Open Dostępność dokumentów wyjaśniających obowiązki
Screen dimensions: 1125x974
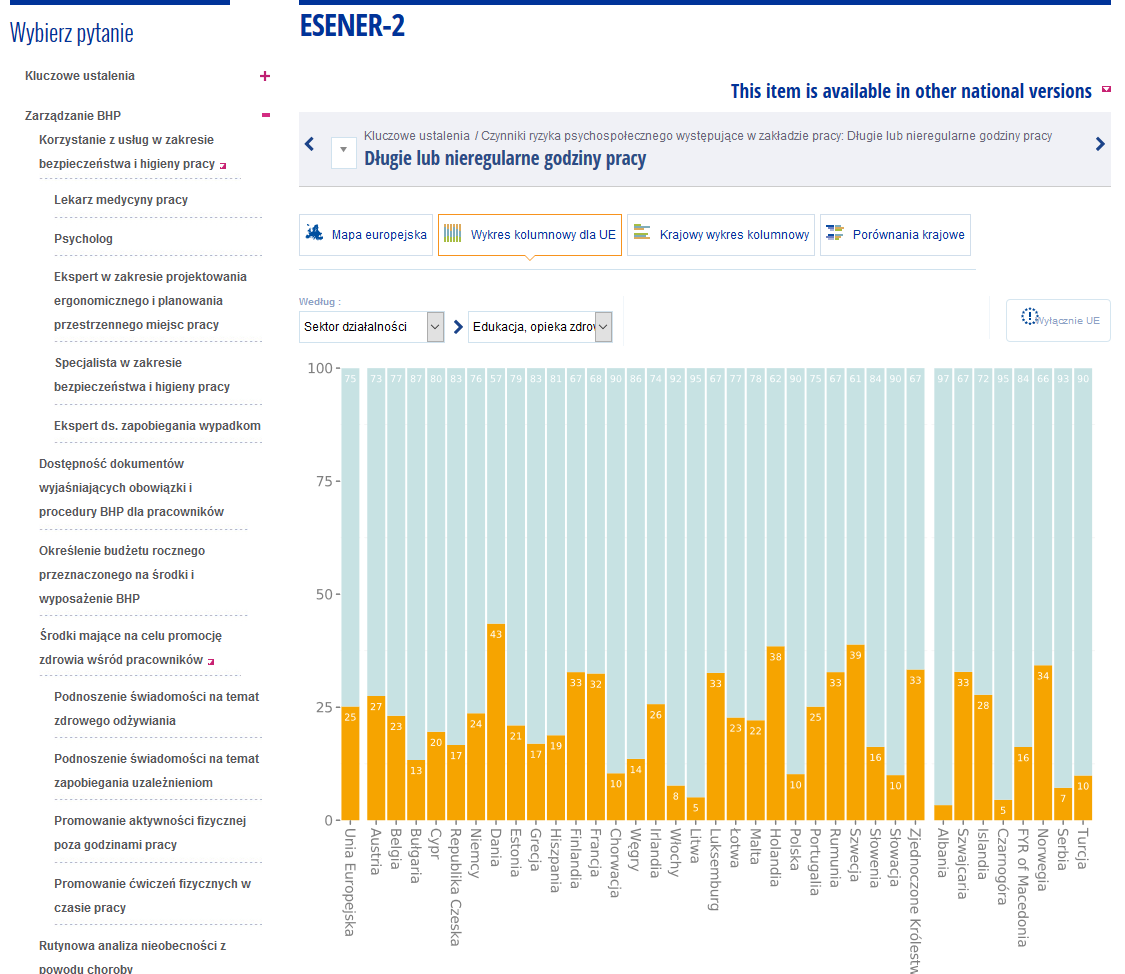pyautogui.click(x=131, y=488)
